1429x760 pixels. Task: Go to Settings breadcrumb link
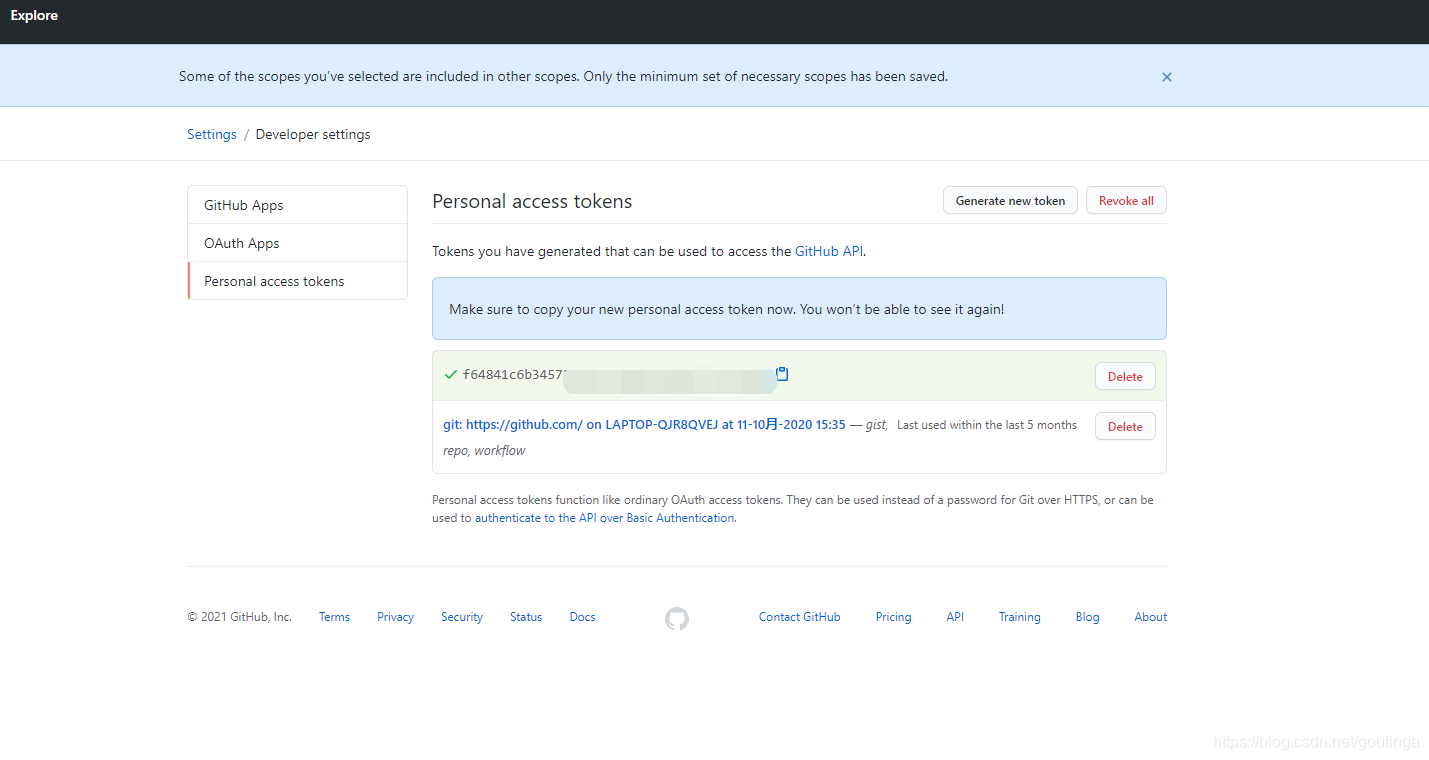[212, 134]
